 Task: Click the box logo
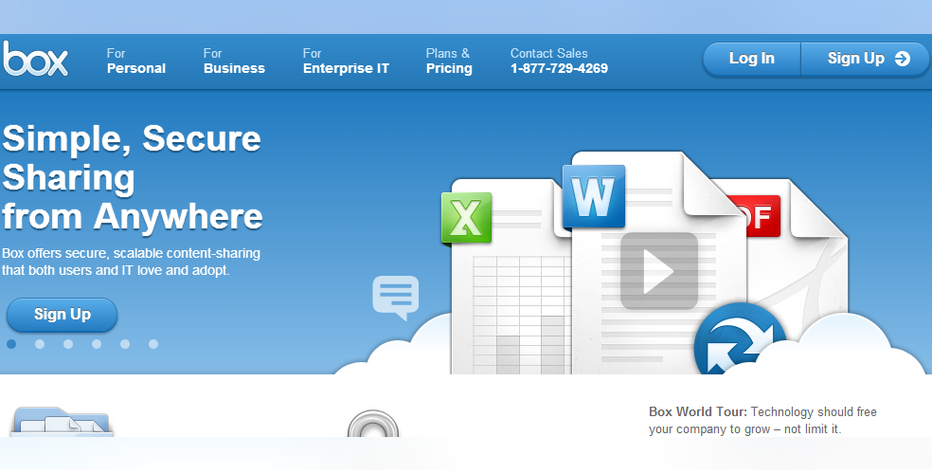(35, 59)
